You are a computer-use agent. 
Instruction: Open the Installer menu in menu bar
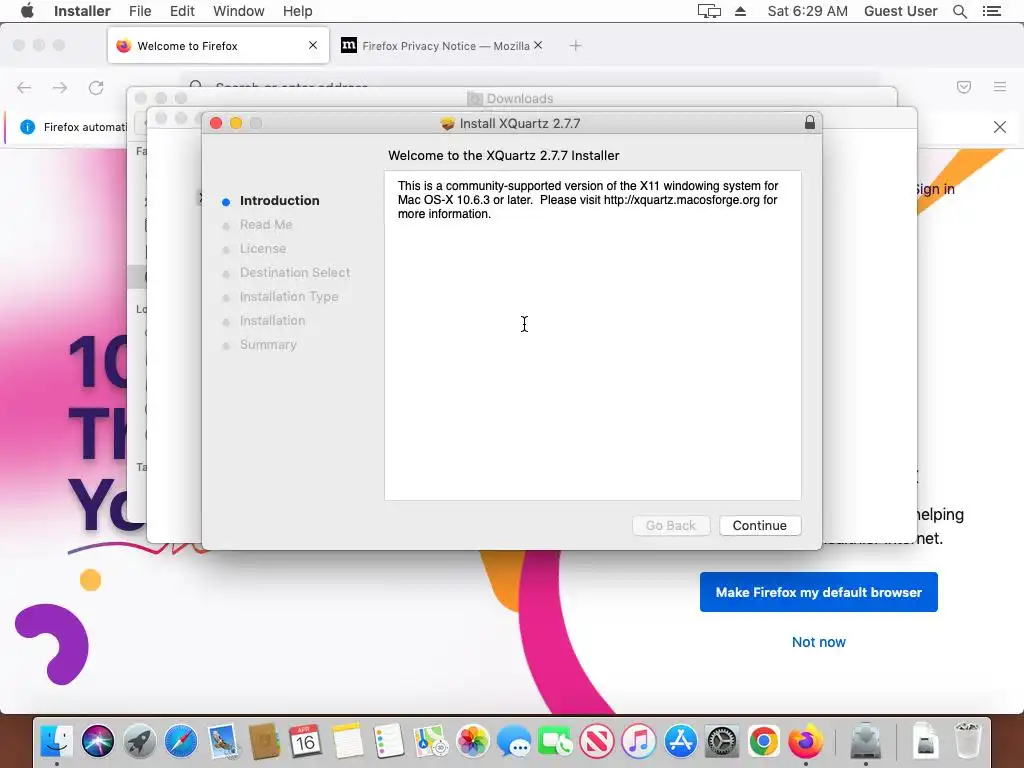(82, 11)
